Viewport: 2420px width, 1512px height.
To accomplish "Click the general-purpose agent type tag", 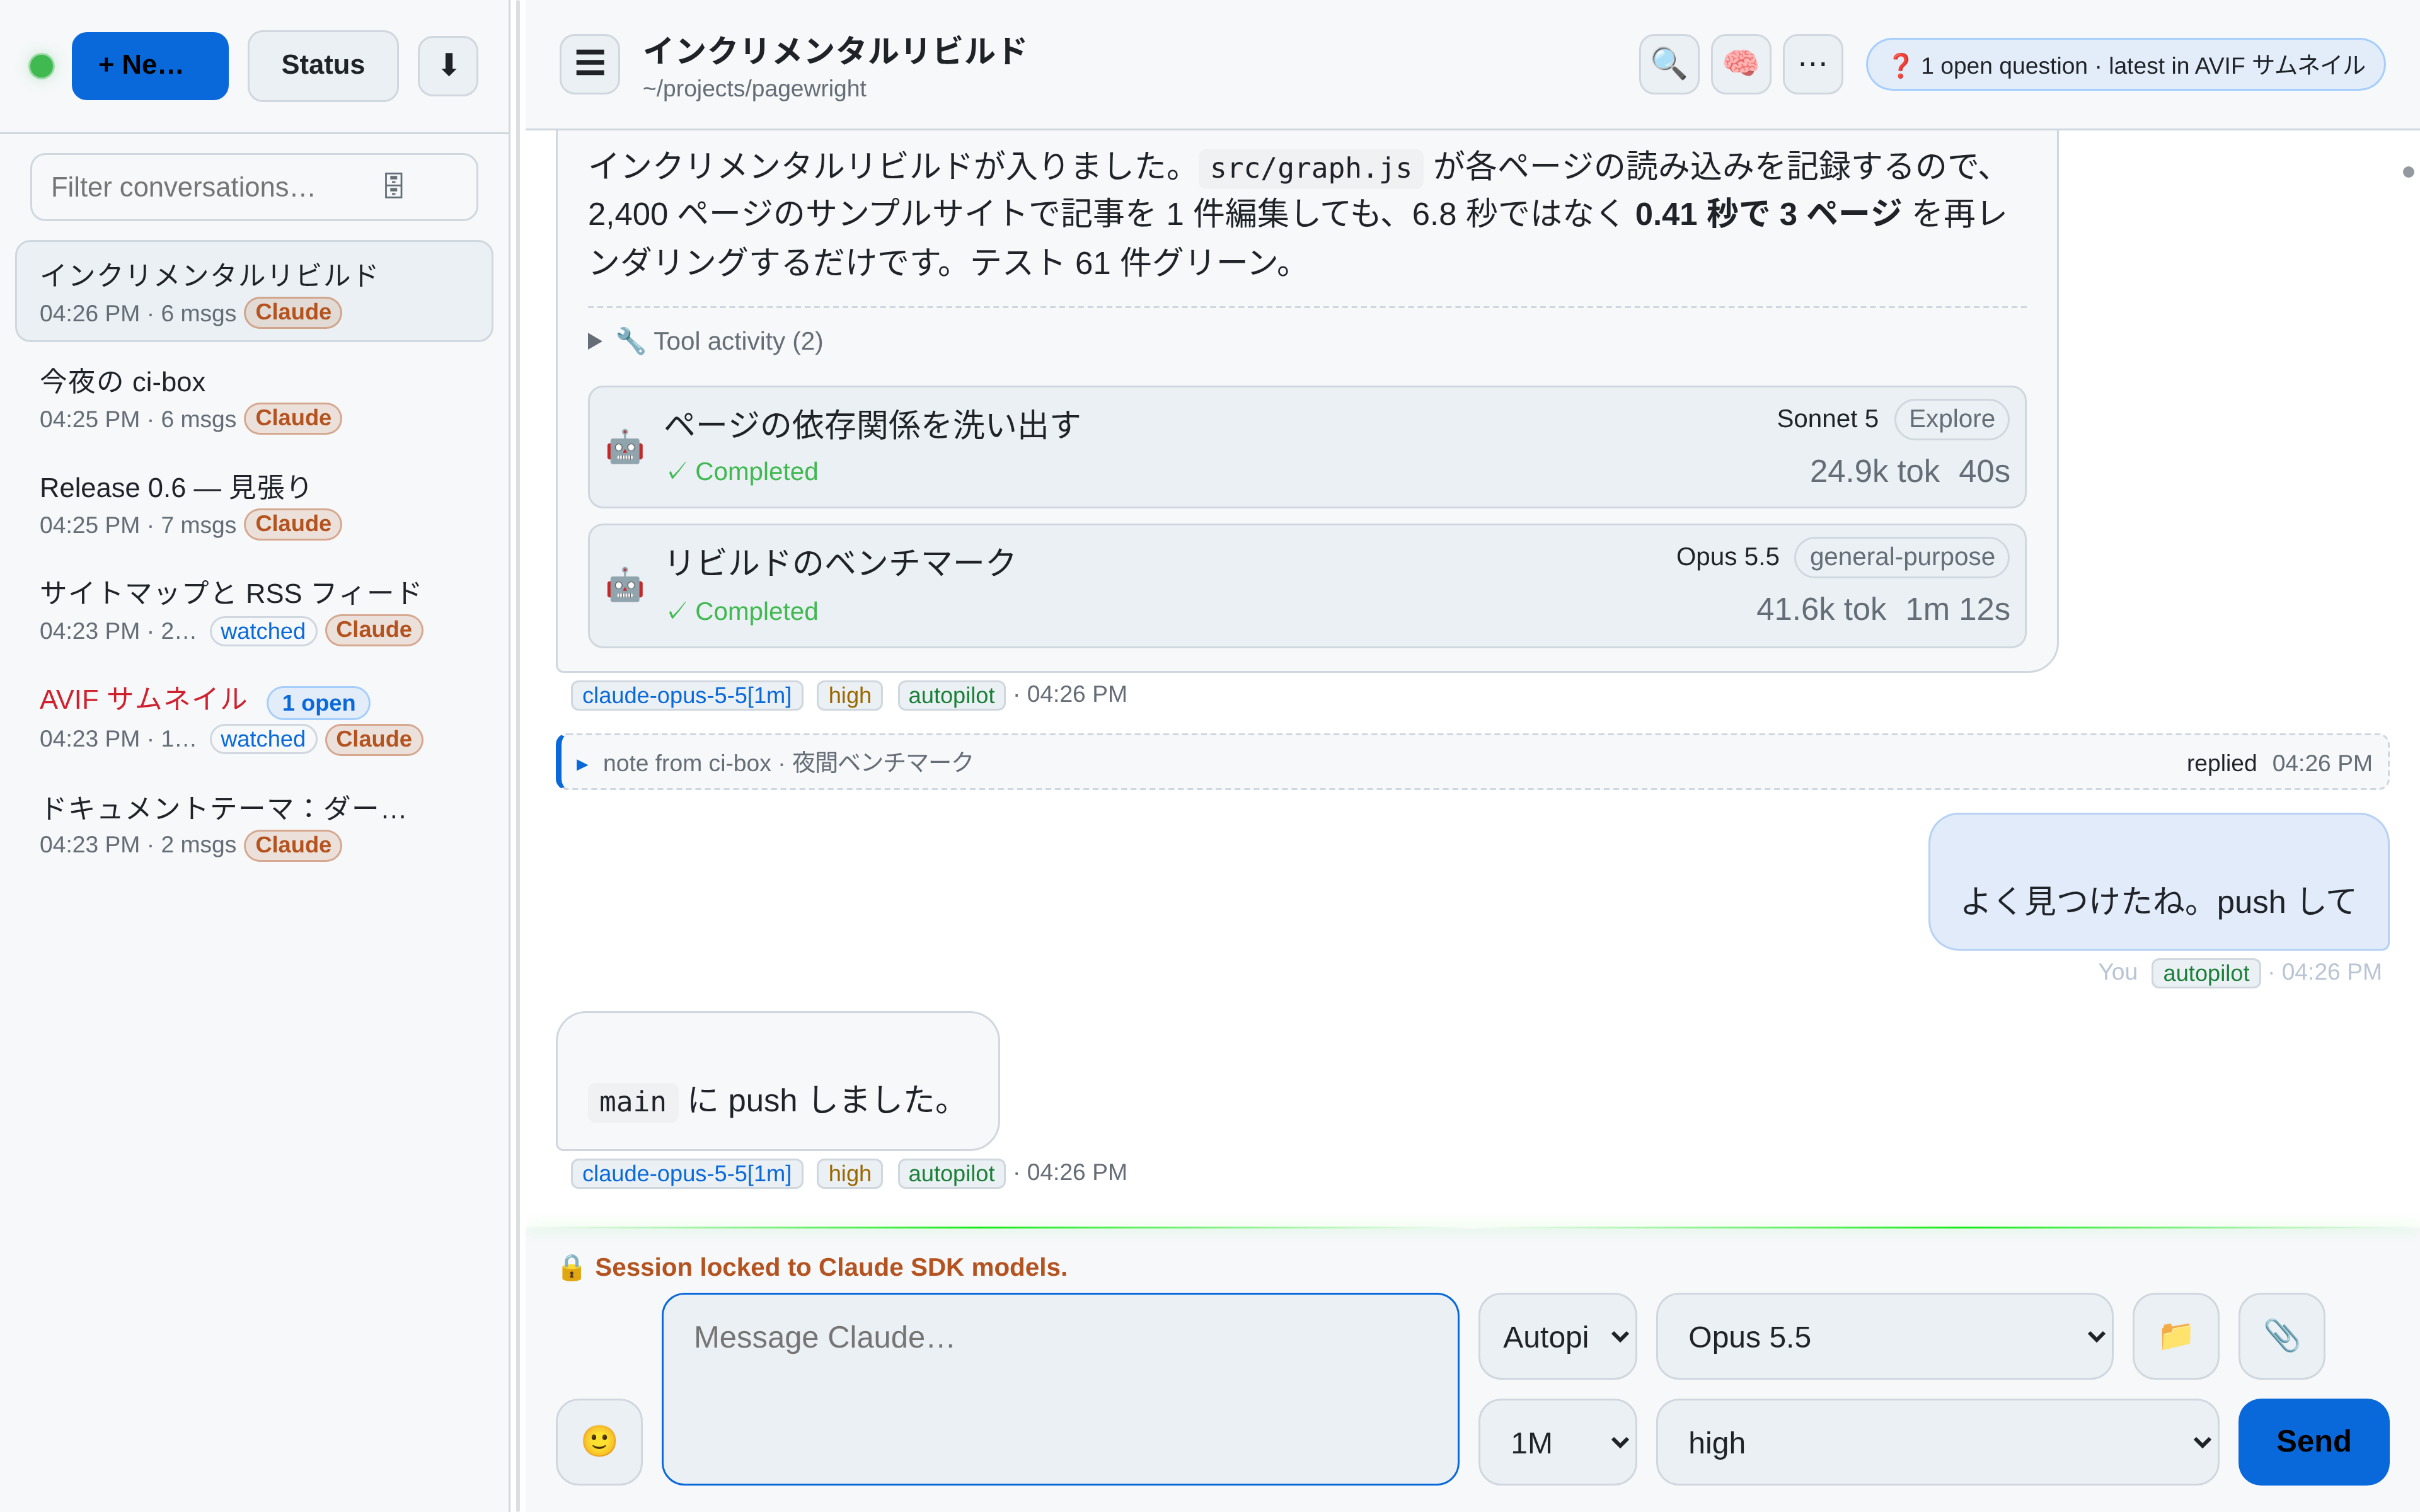I will [x=1901, y=557].
